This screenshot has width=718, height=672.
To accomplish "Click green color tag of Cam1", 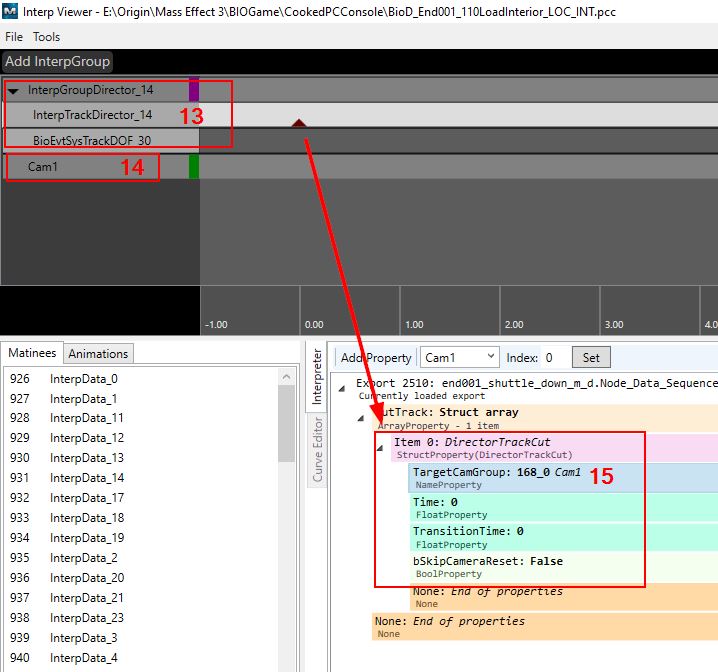I will pyautogui.click(x=194, y=167).
